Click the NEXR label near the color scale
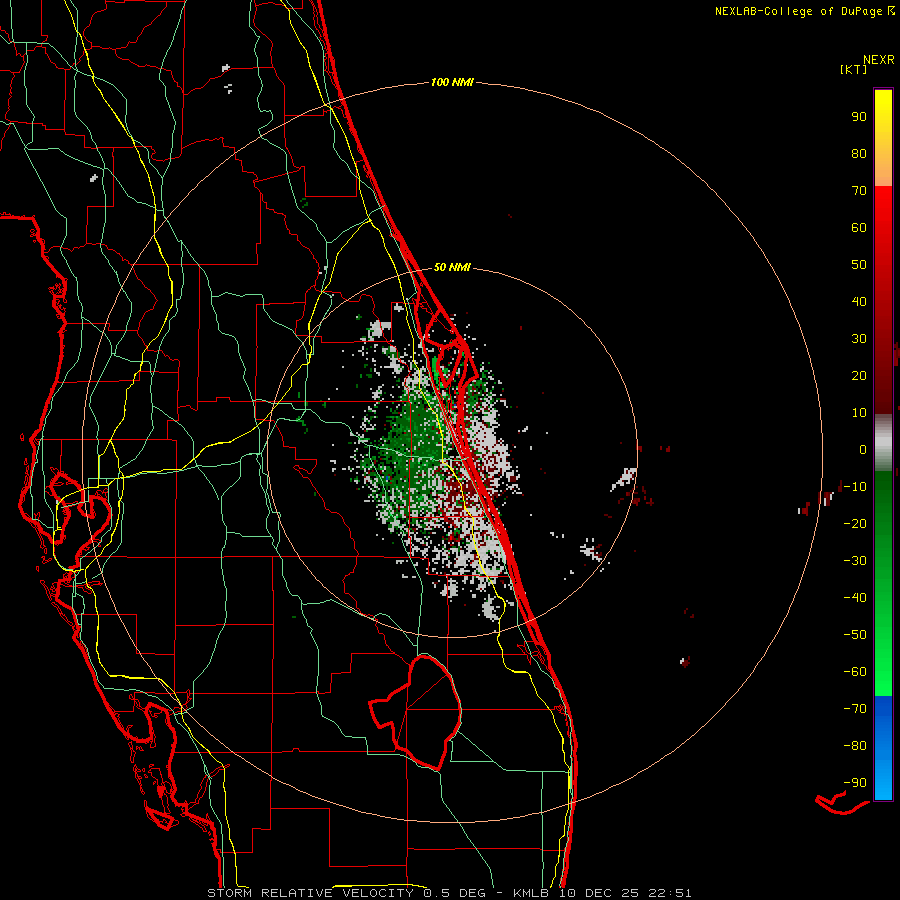Screen dimensions: 900x900 coord(879,59)
